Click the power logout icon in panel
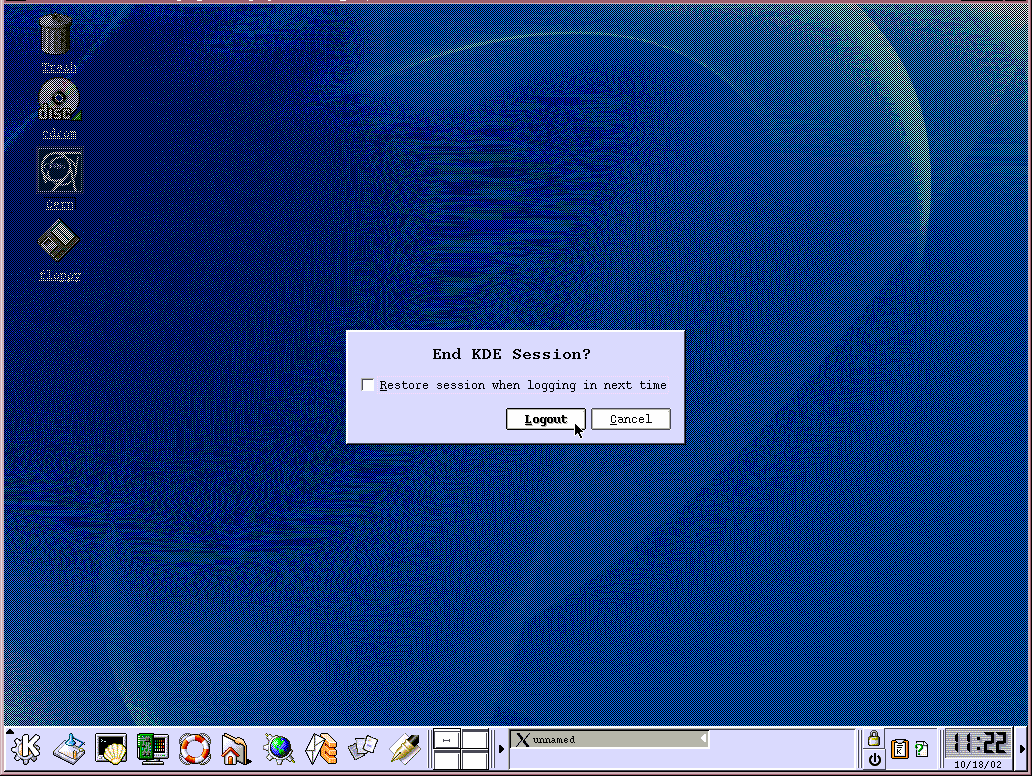Image resolution: width=1032 pixels, height=776 pixels. tap(873, 760)
